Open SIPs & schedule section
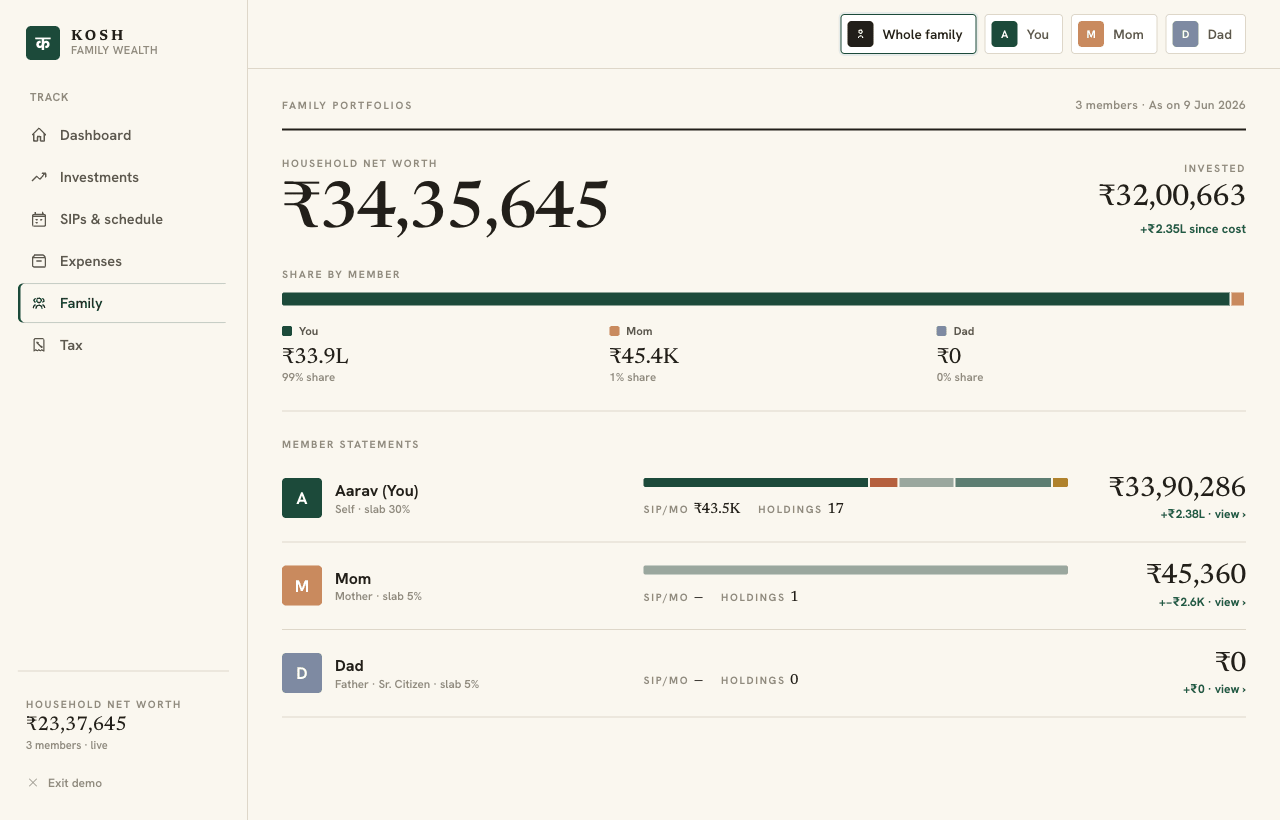 click(122, 219)
